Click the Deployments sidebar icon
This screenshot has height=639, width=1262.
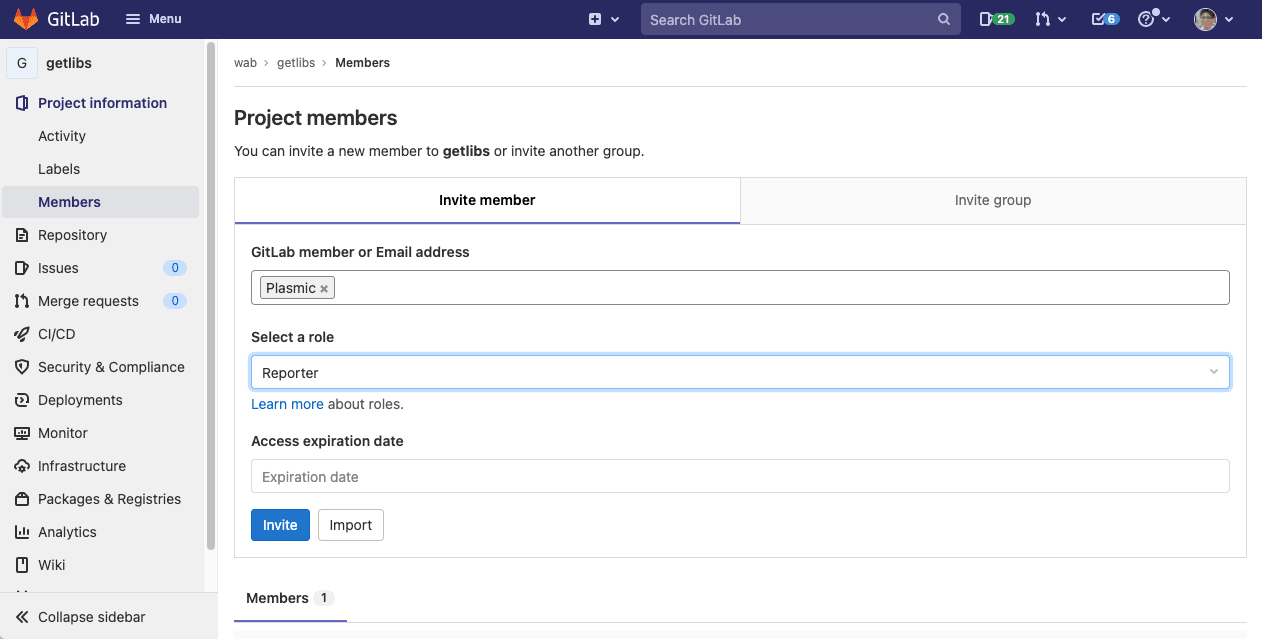pos(22,400)
